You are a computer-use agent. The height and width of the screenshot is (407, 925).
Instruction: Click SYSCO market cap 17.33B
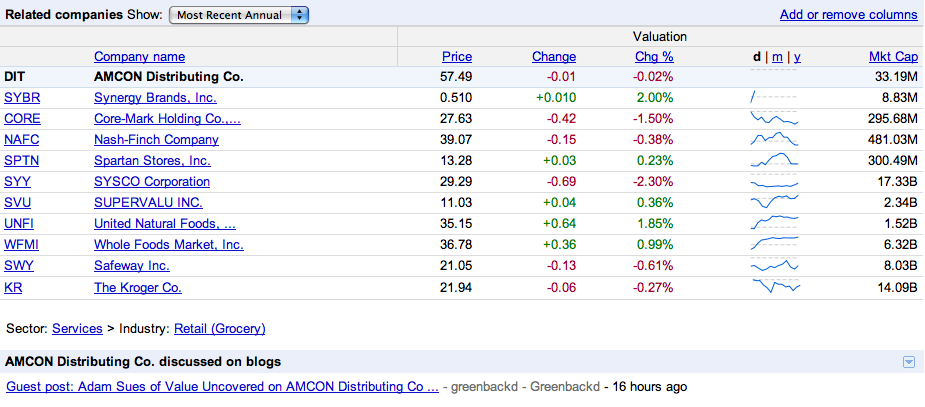point(896,182)
